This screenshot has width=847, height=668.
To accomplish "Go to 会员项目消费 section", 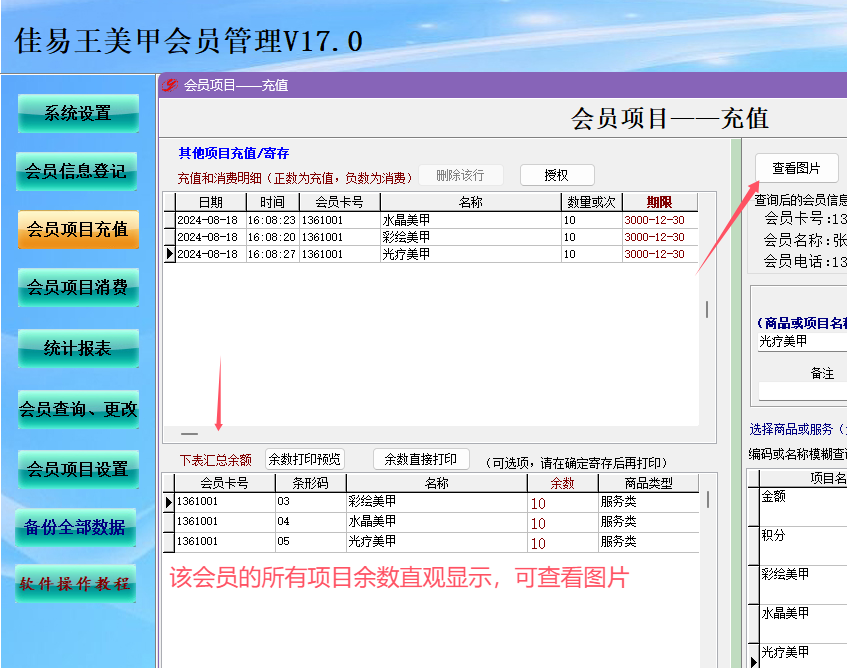I will [x=78, y=287].
